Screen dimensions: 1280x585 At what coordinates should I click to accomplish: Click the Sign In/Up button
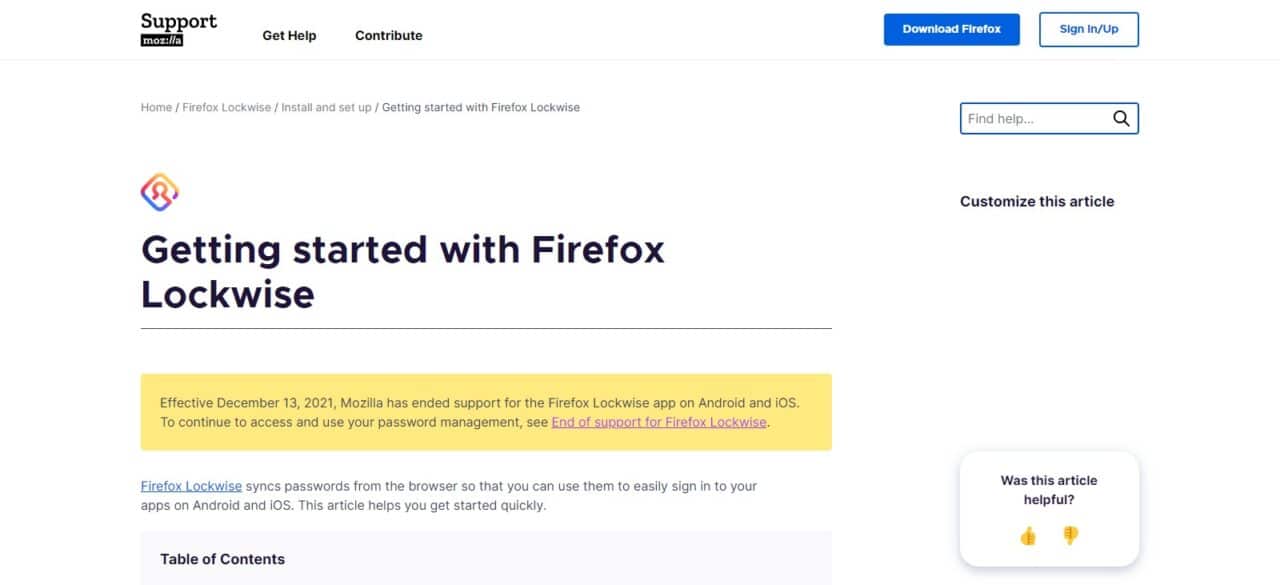[1089, 29]
